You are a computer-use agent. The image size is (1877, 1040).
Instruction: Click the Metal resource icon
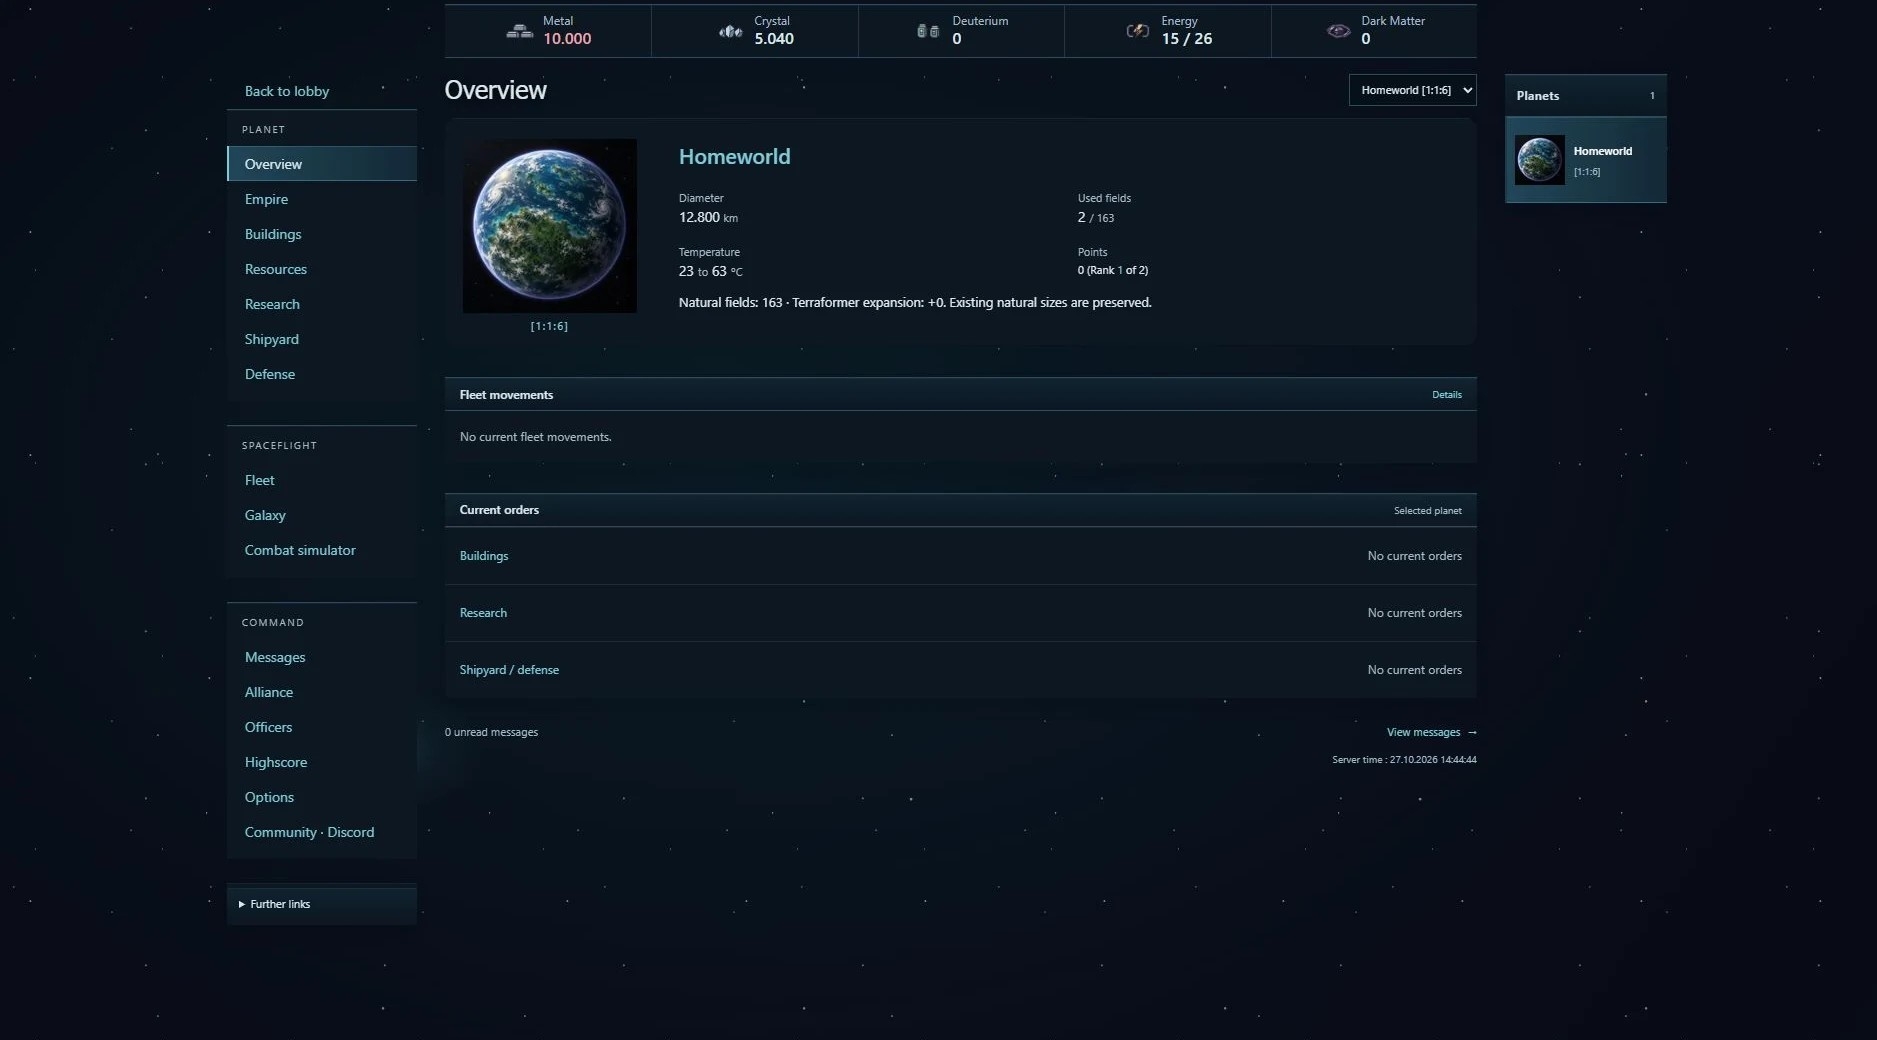(x=519, y=31)
